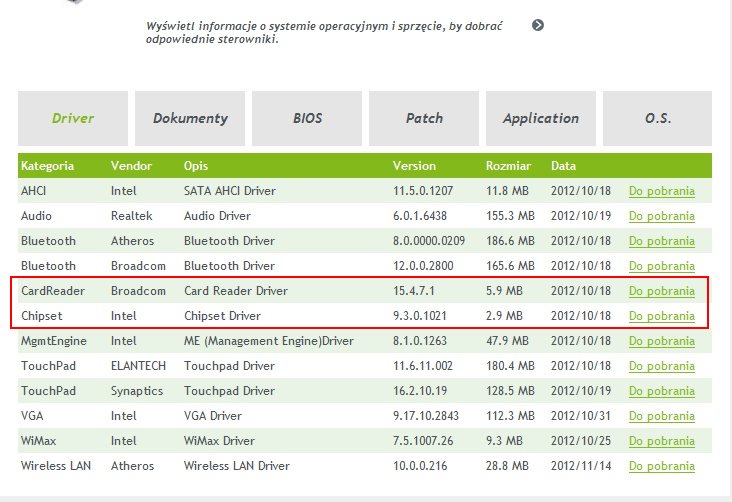Click the WiMax Driver description text
732x502 pixels.
[x=219, y=441]
